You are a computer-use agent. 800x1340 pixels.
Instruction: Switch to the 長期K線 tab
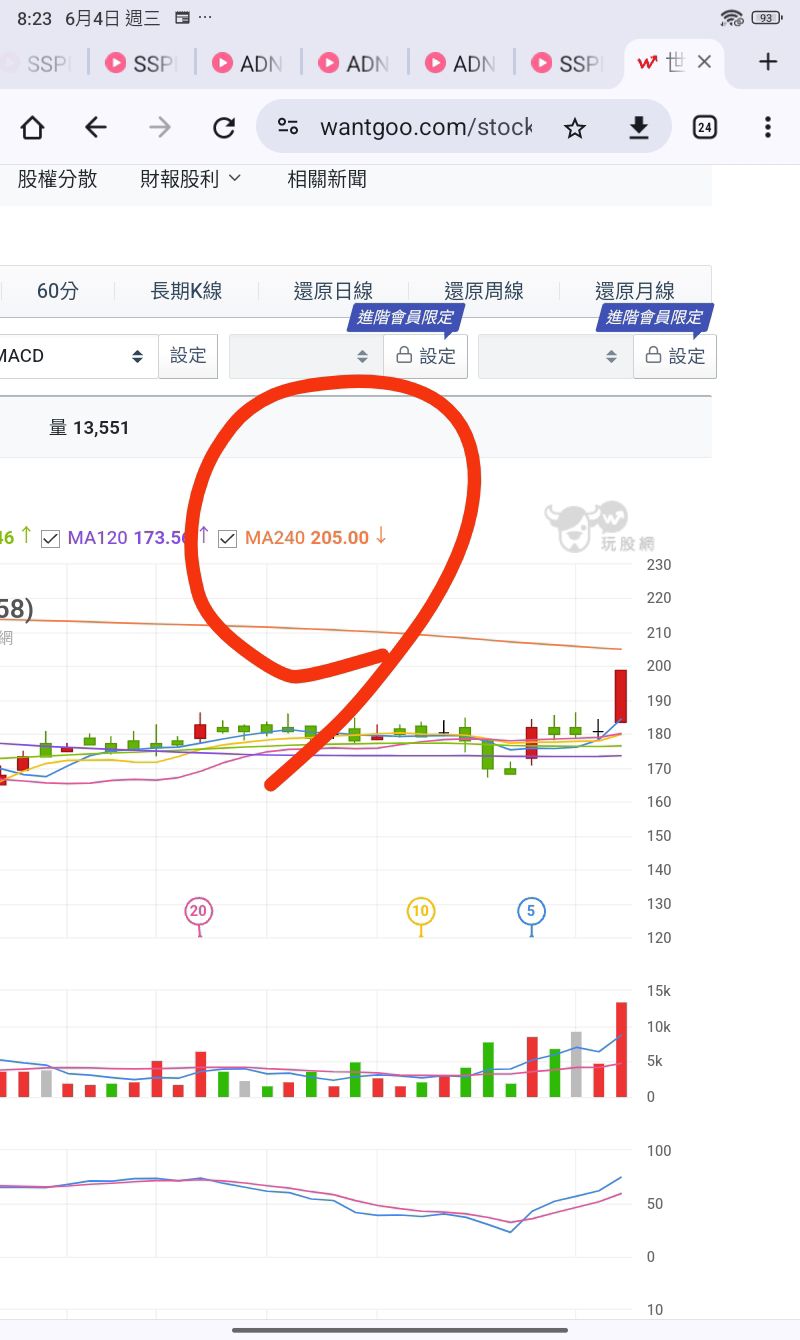[186, 291]
